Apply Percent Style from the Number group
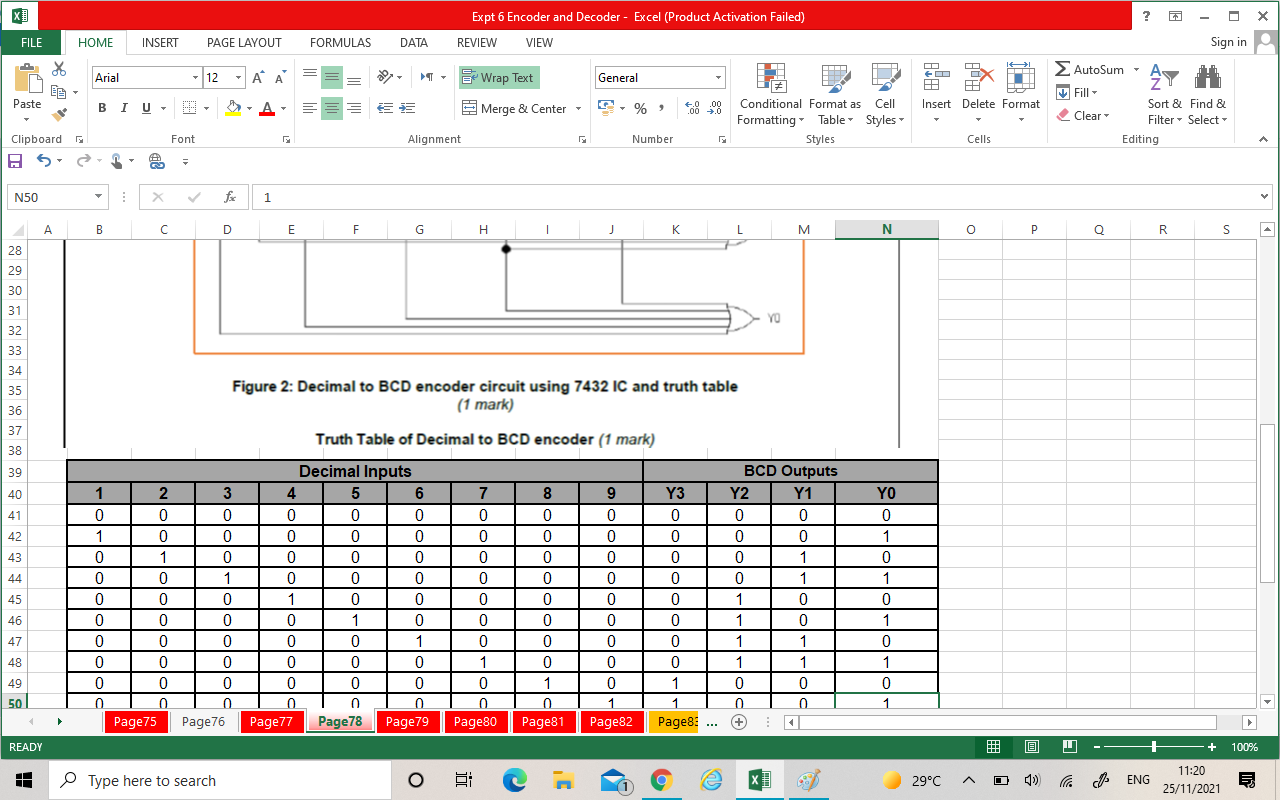 (x=640, y=108)
